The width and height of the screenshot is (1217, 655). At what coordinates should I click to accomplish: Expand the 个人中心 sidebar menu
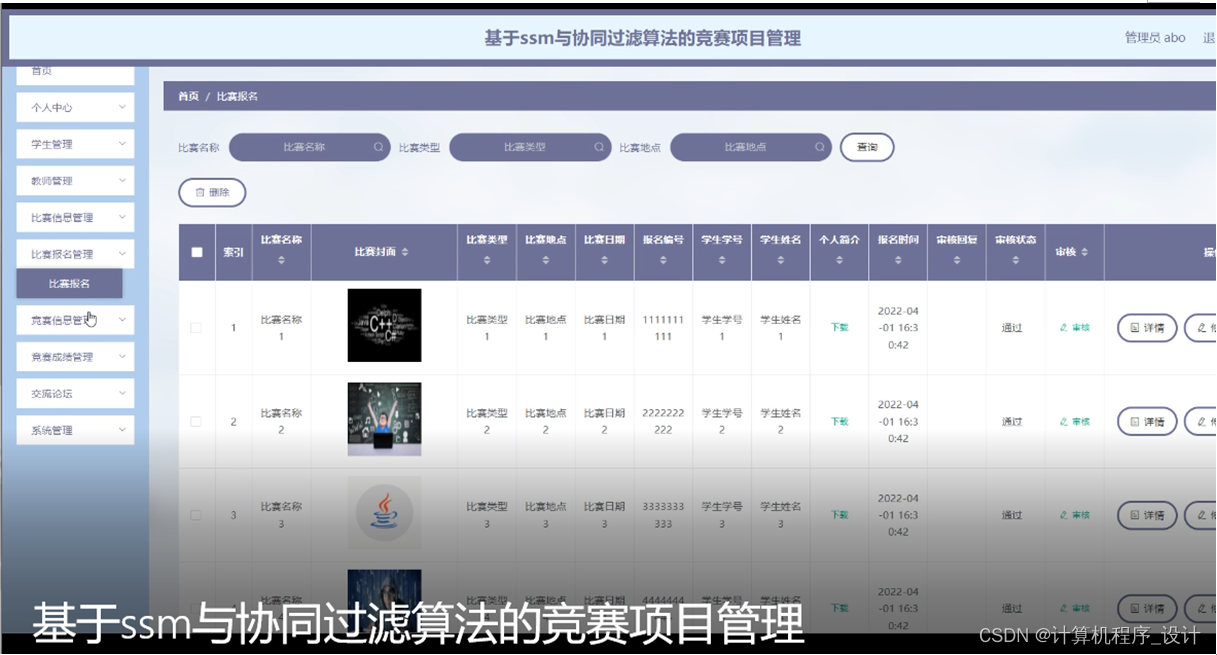tap(75, 107)
